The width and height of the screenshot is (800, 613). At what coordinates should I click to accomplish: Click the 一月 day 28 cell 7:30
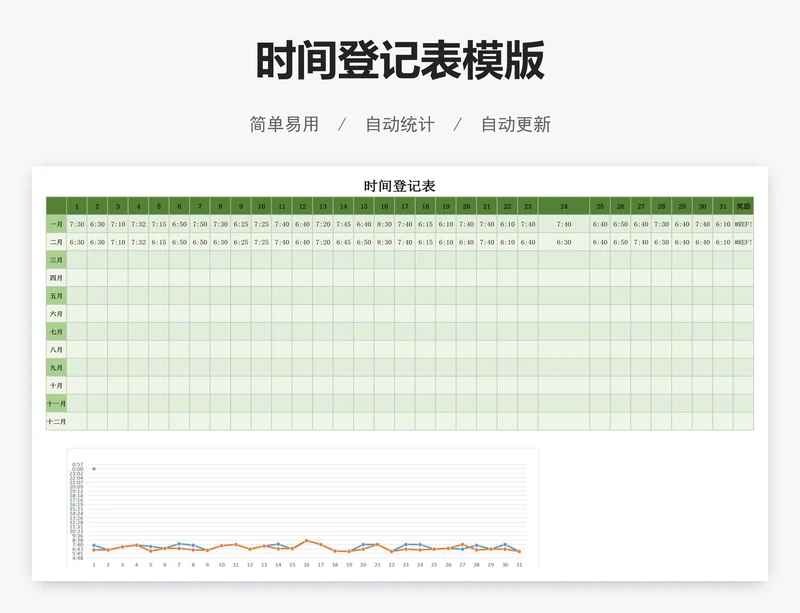coord(661,224)
